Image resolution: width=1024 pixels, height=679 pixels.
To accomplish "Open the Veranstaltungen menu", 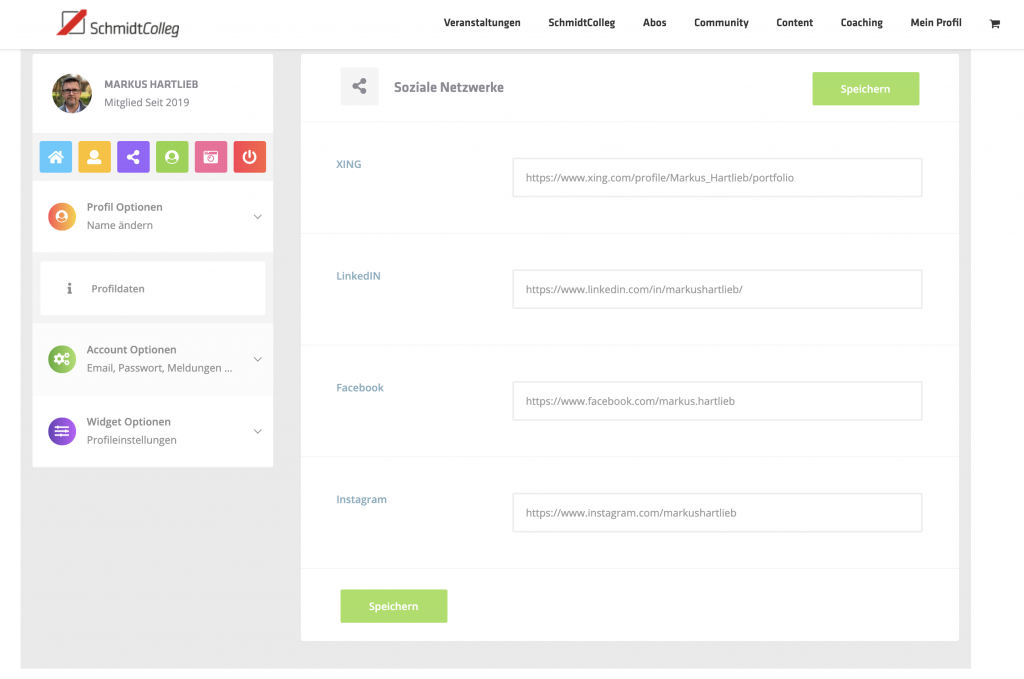I will click(482, 23).
